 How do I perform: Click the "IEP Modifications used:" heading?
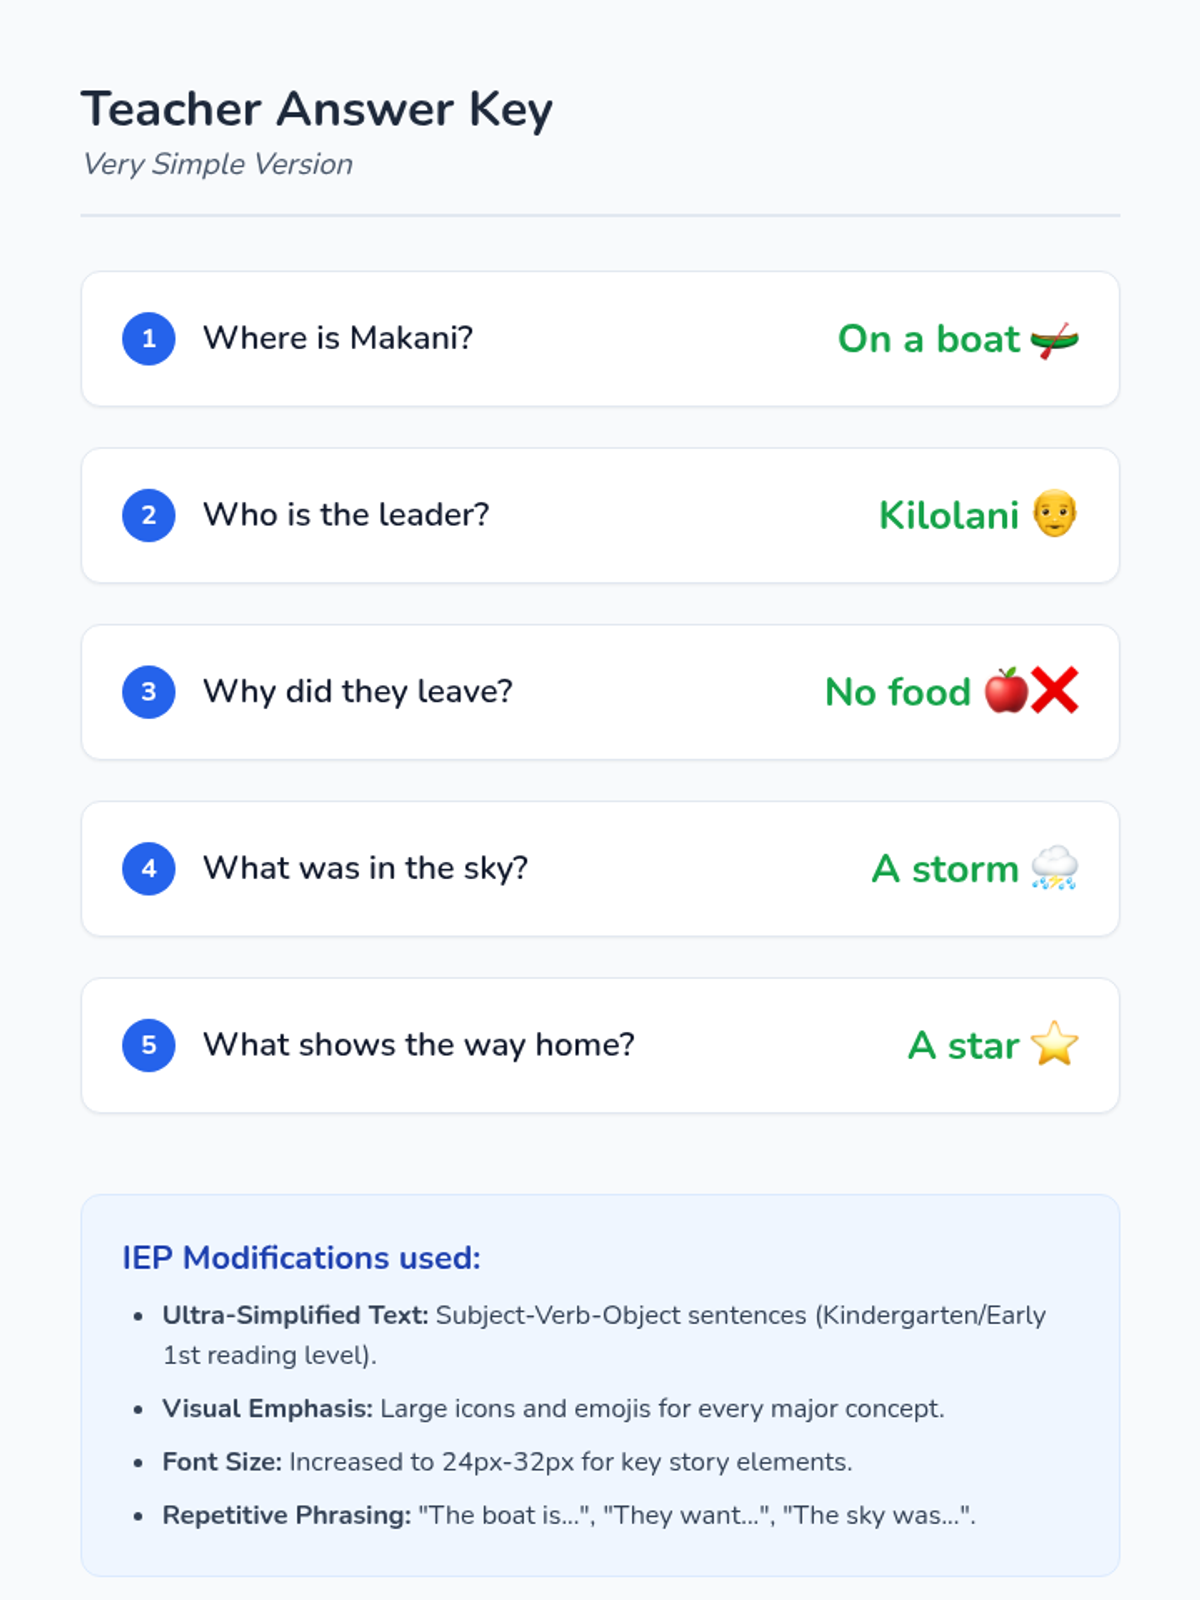click(301, 1258)
